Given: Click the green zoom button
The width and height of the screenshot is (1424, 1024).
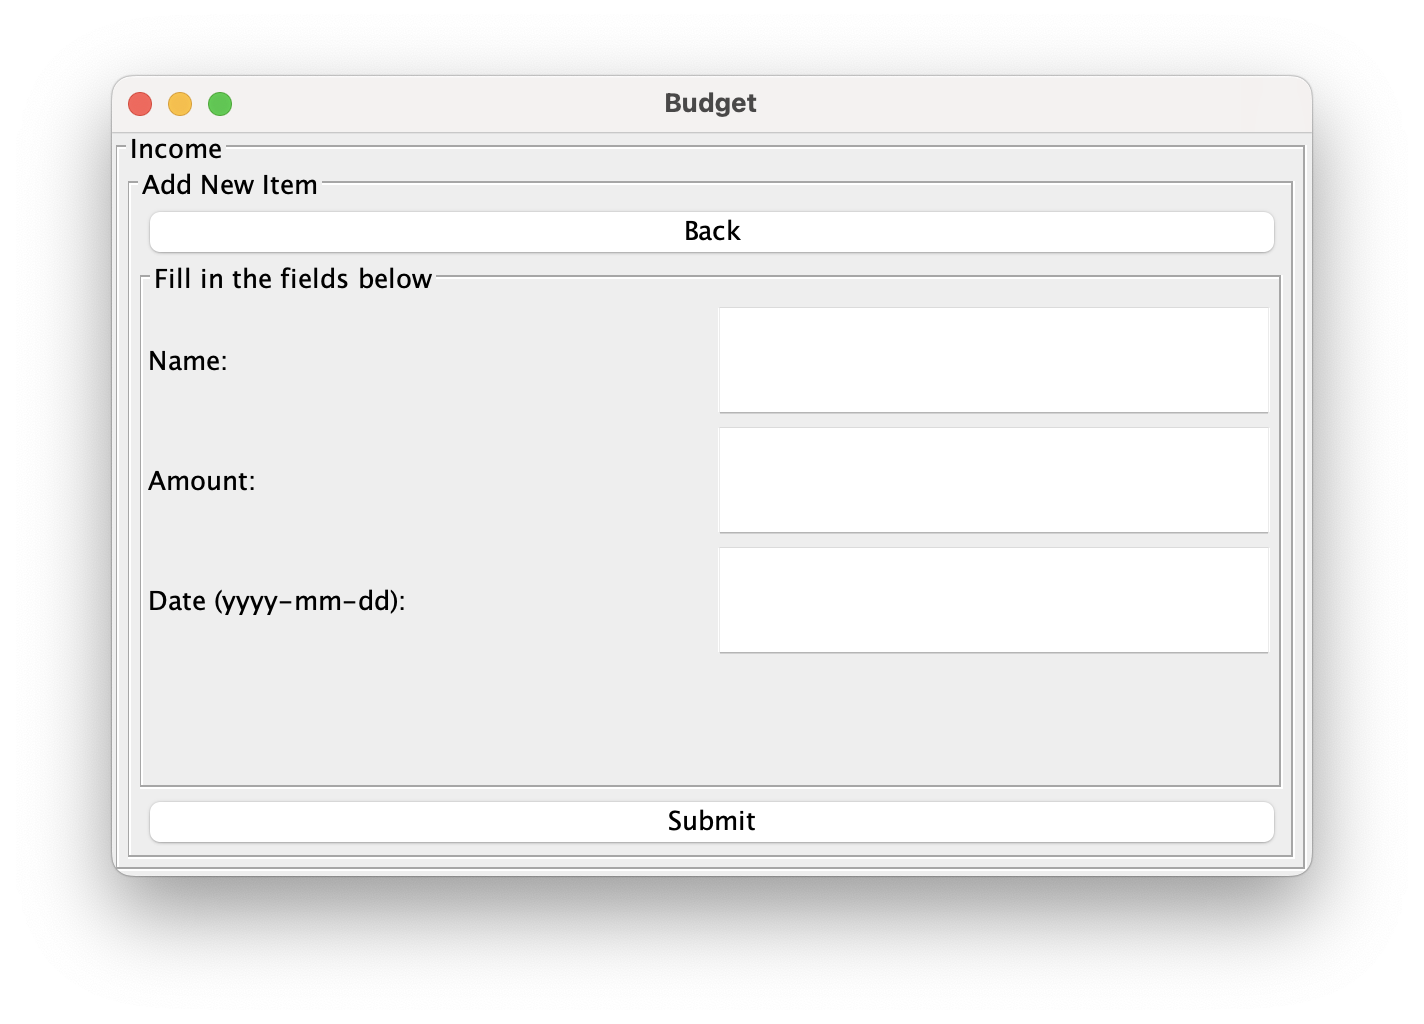Looking at the screenshot, I should (219, 103).
